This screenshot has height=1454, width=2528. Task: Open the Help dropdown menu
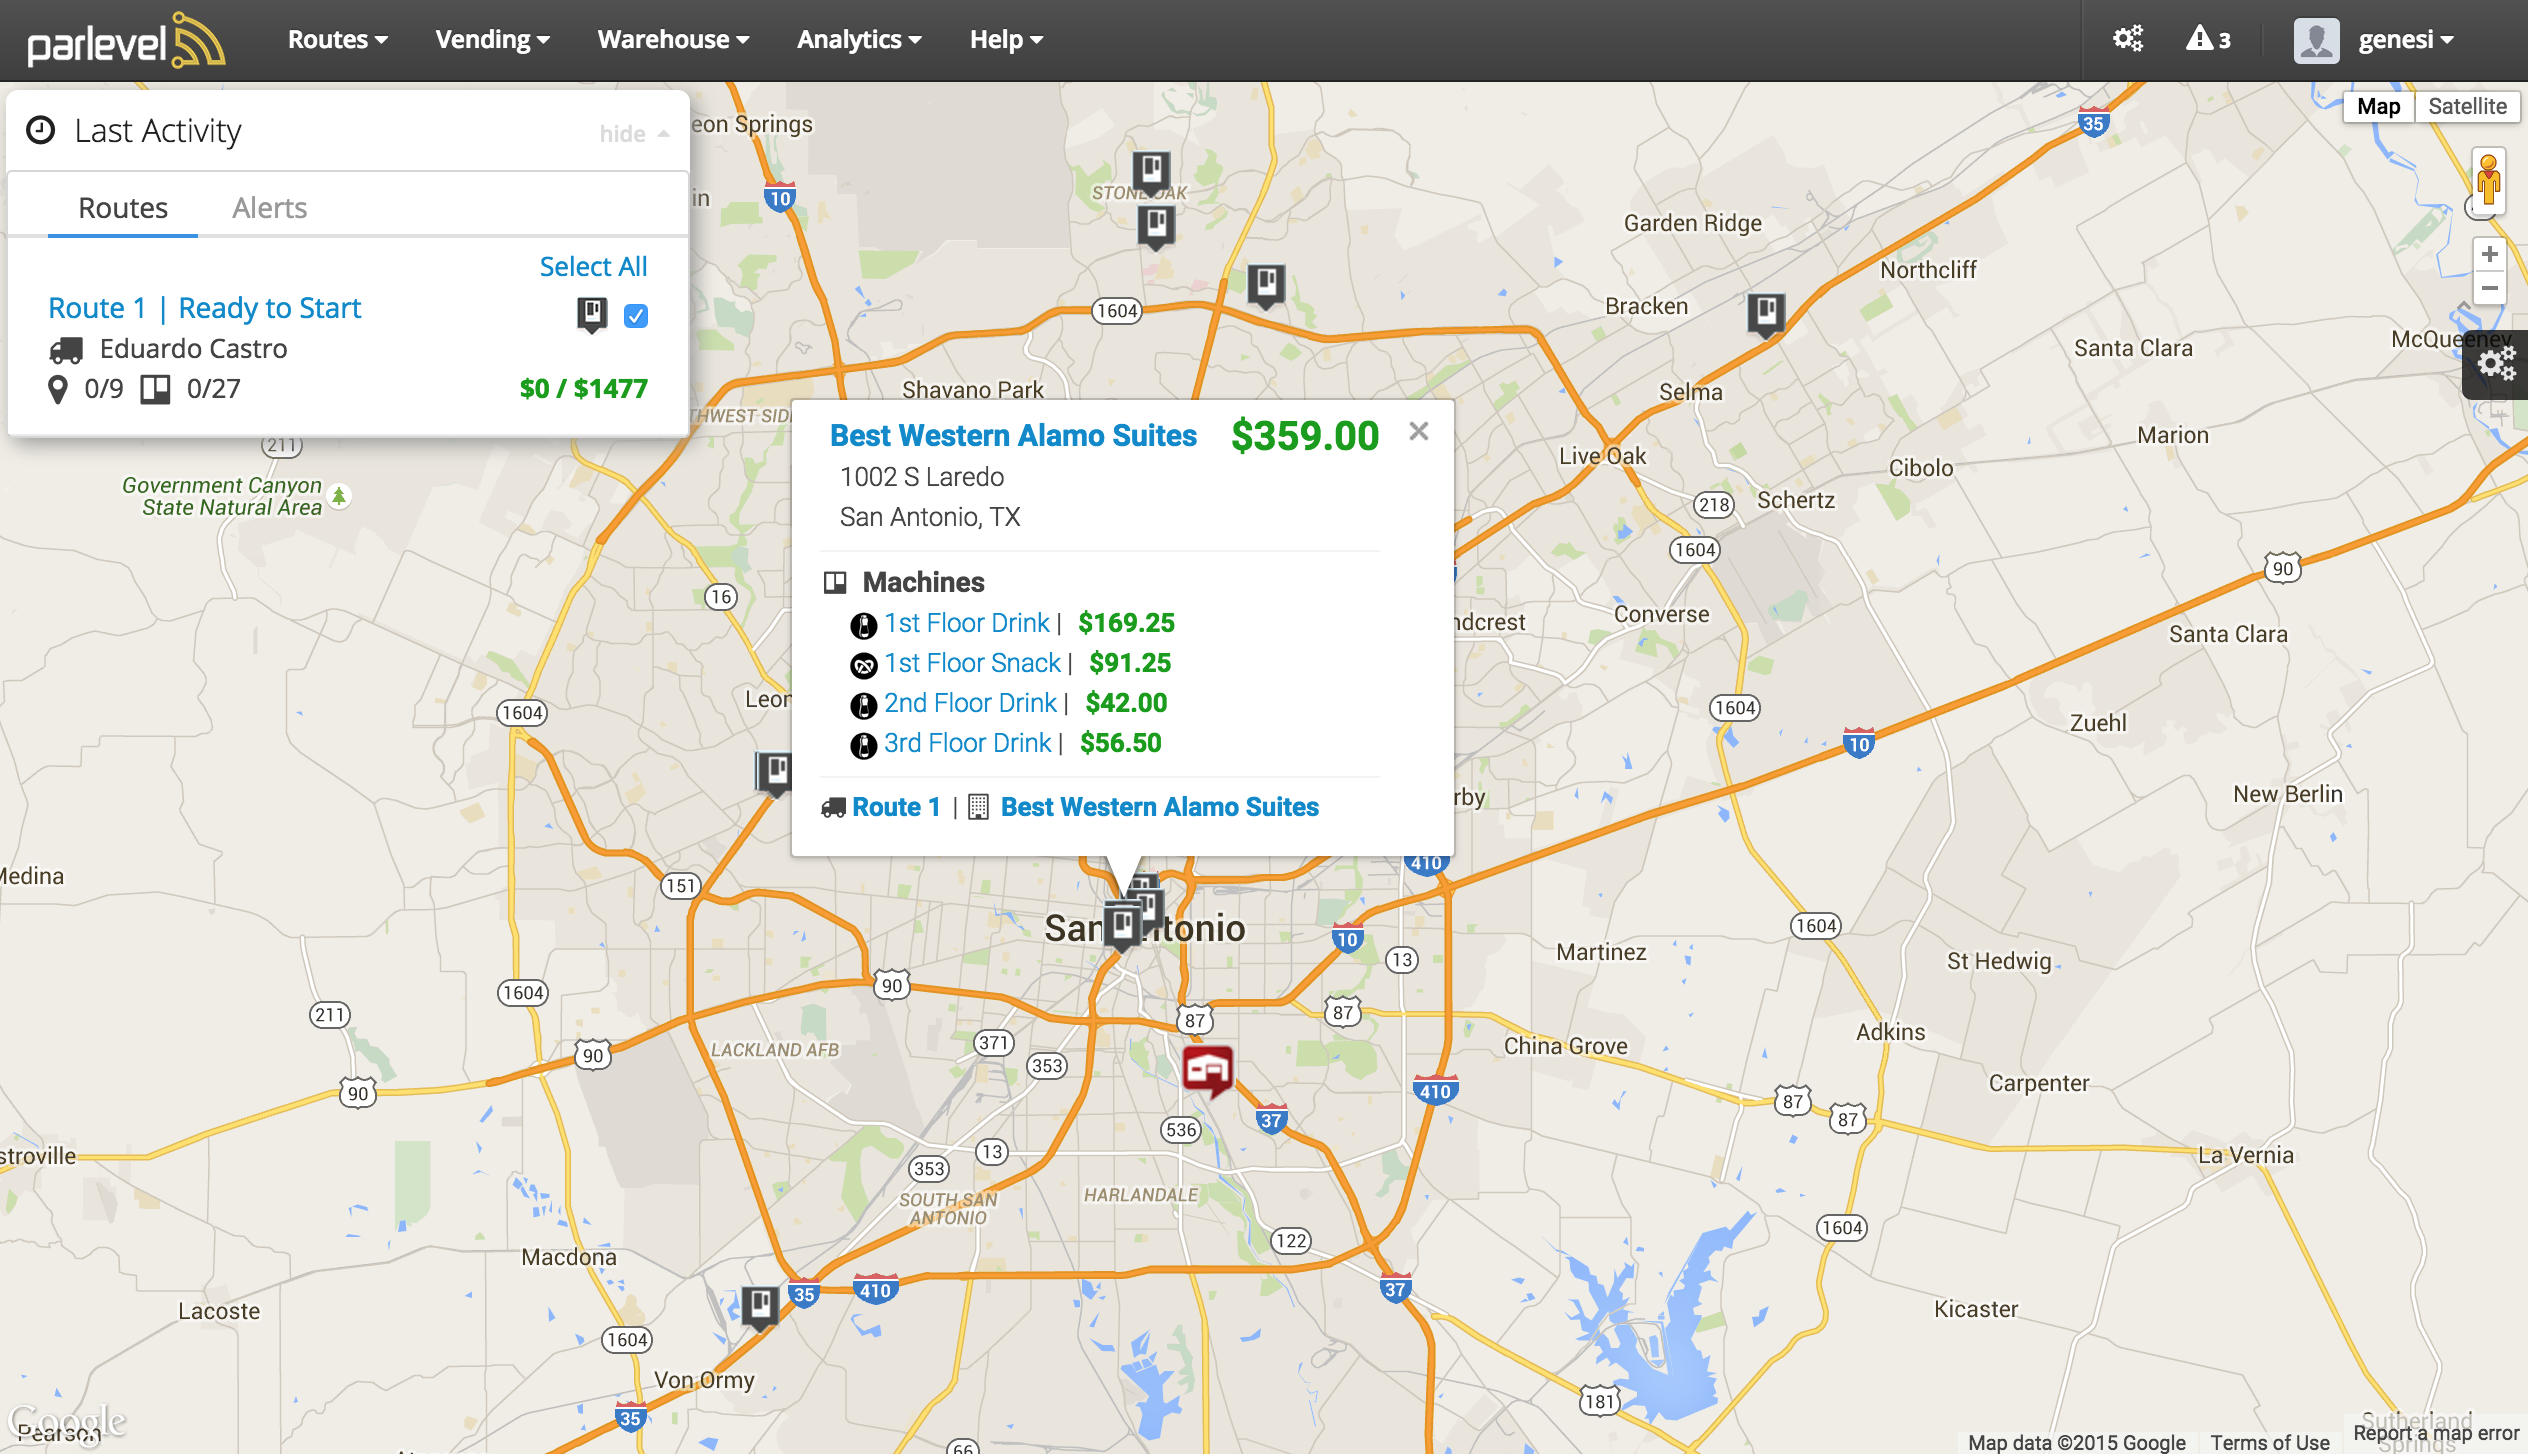point(1006,40)
